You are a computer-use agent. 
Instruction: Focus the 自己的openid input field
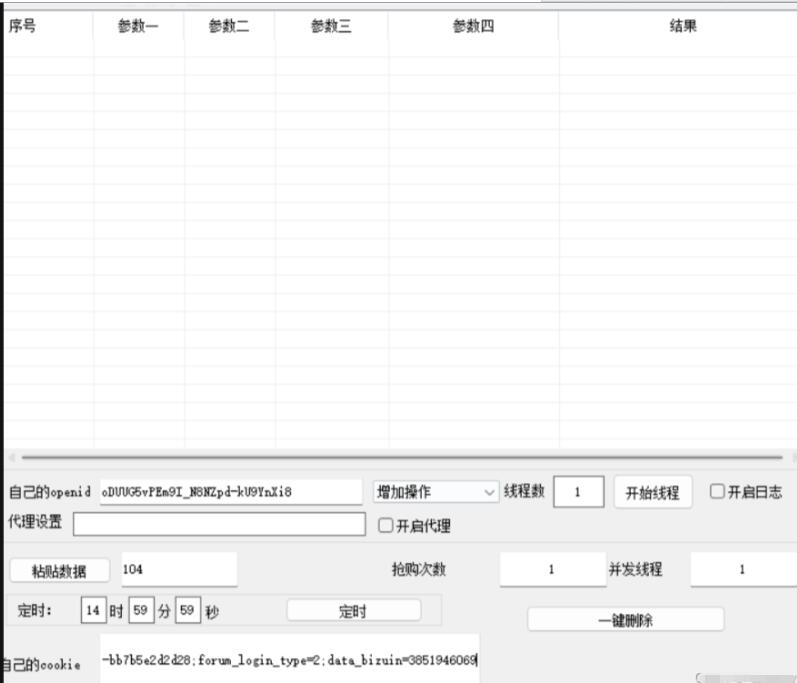230,492
